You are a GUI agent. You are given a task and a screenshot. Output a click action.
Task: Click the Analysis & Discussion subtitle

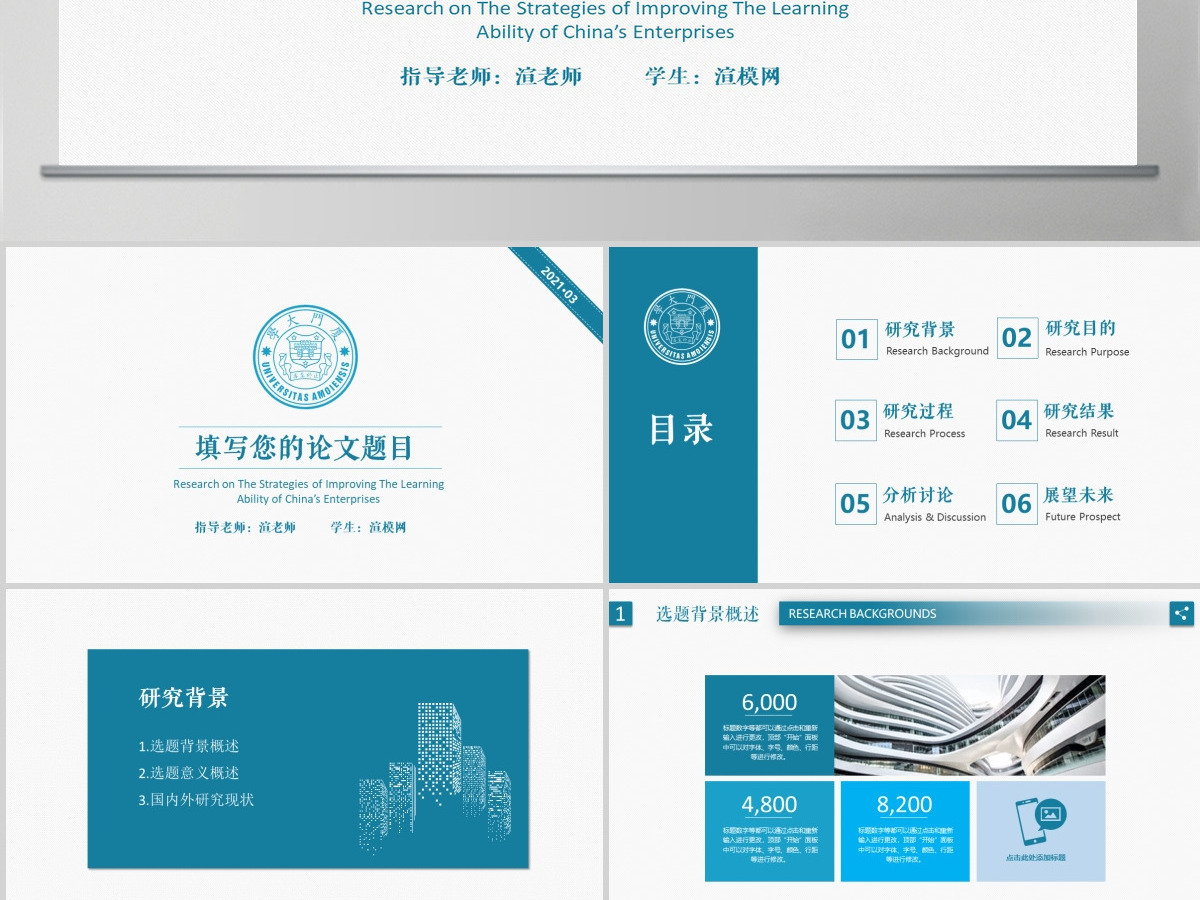935,517
